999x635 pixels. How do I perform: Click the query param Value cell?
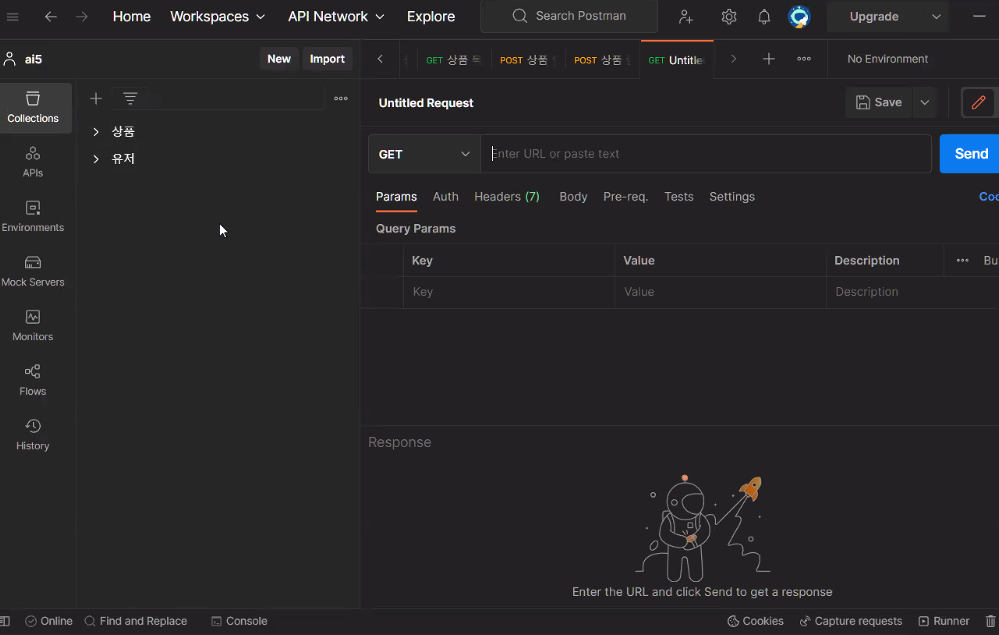(x=721, y=292)
